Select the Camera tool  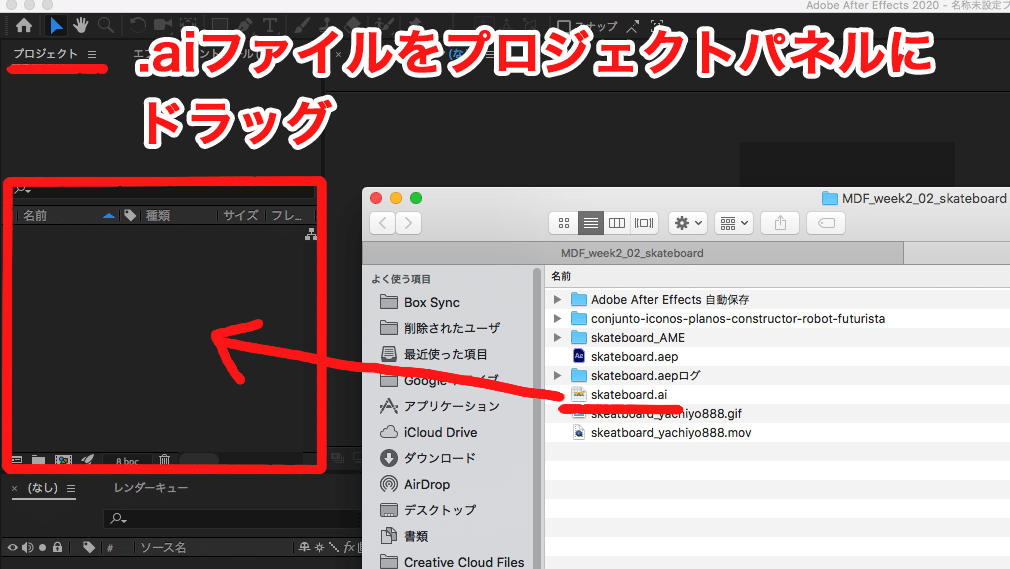(x=163, y=26)
